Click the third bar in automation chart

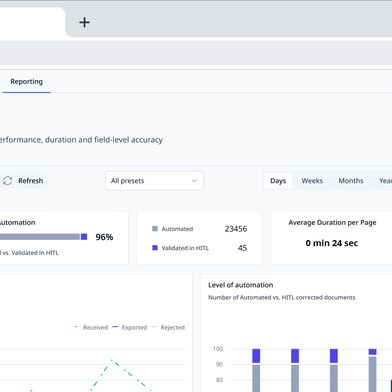point(334,370)
